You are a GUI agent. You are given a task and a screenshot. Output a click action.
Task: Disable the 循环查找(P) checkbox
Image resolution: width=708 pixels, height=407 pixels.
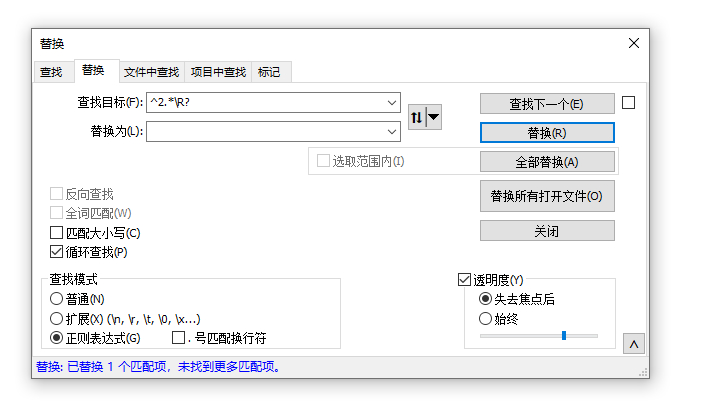pos(56,252)
